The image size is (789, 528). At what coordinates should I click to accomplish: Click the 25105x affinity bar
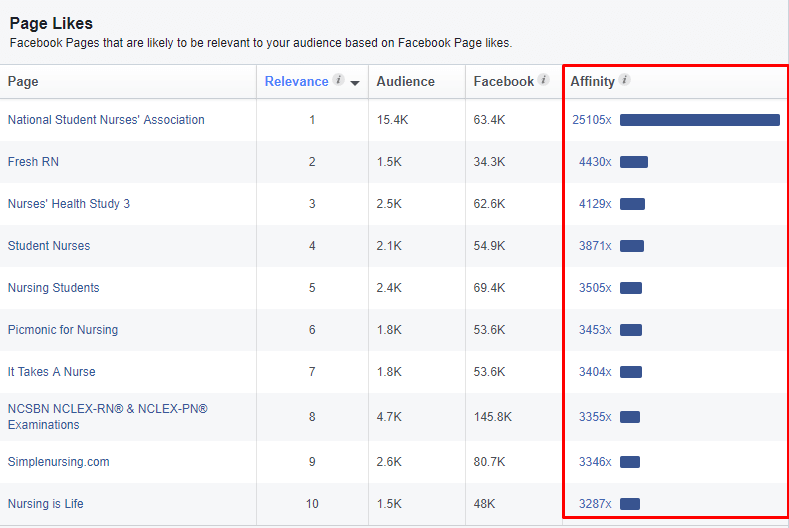700,120
